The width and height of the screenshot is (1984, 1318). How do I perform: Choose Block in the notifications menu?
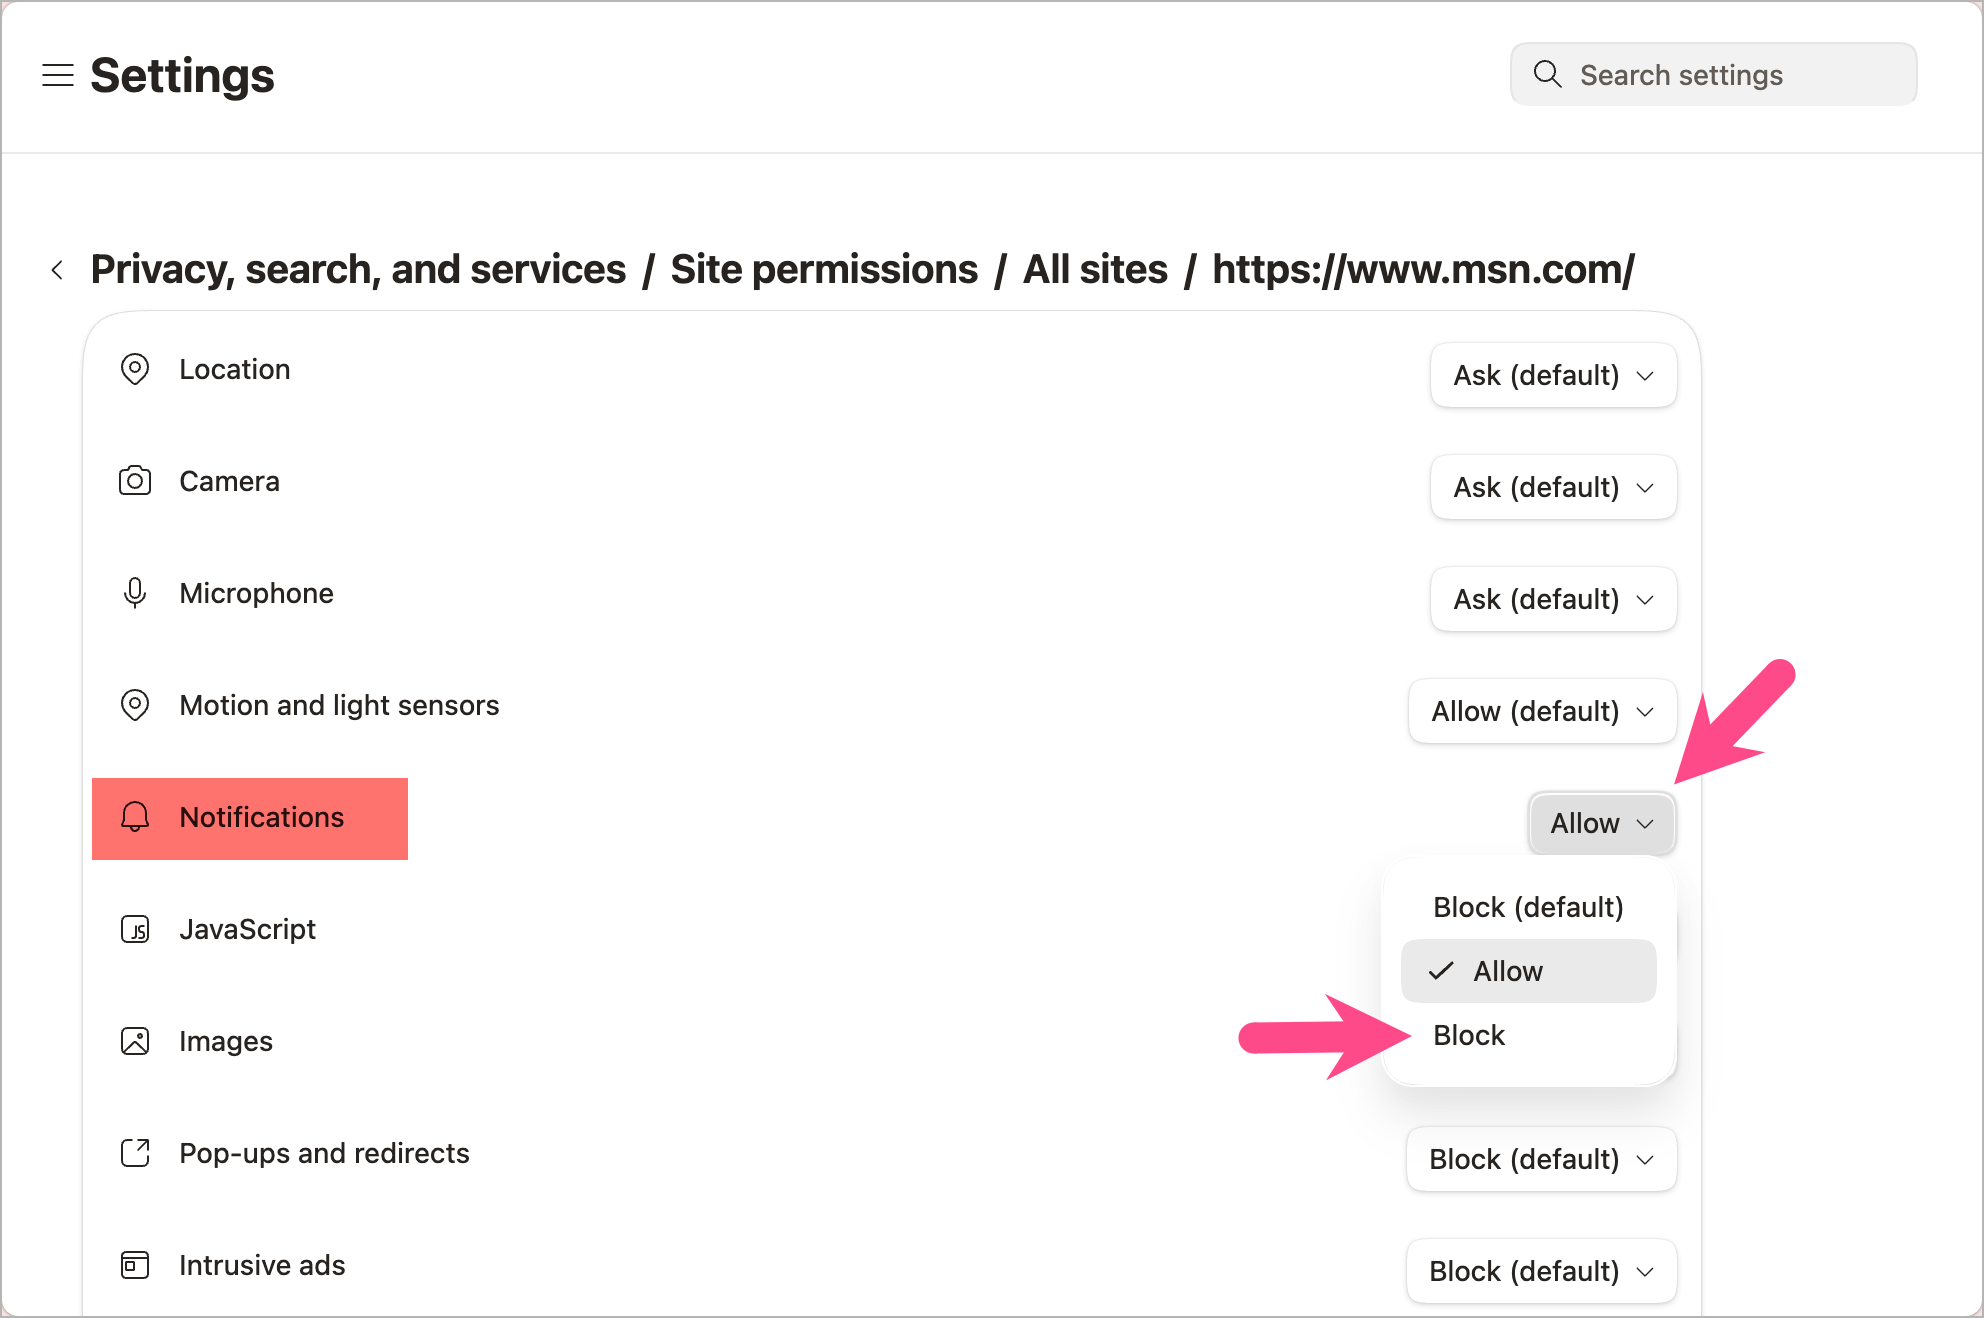1528,1035
